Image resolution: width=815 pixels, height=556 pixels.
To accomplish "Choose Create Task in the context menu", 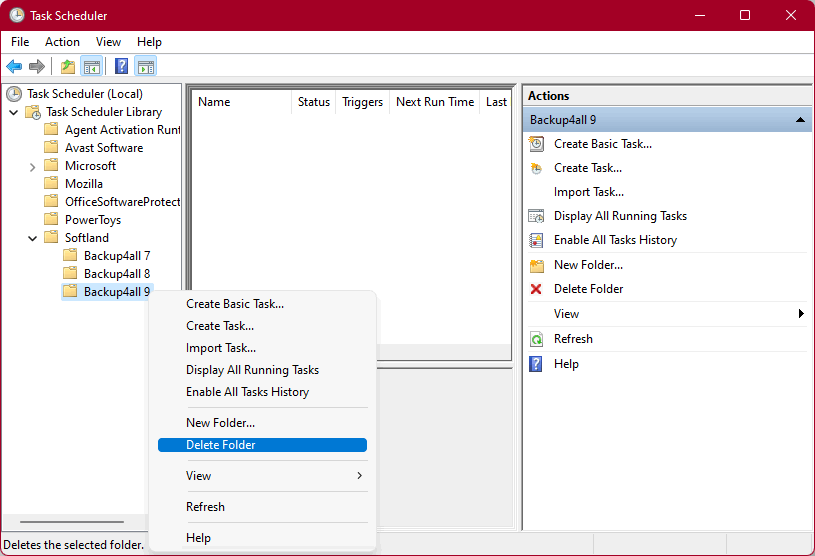I will [262, 326].
